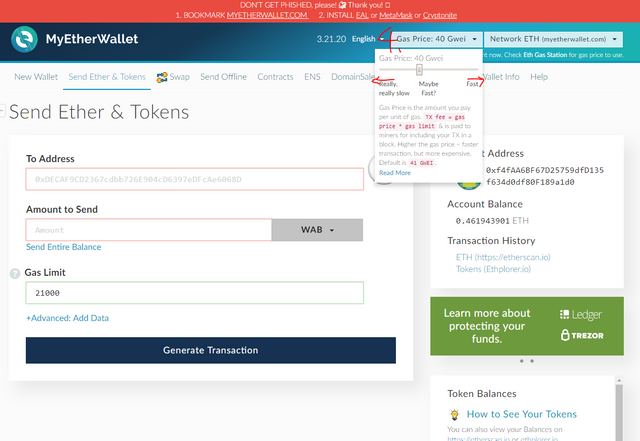
Task: Click the Ledger logo in green banner
Action: (581, 314)
